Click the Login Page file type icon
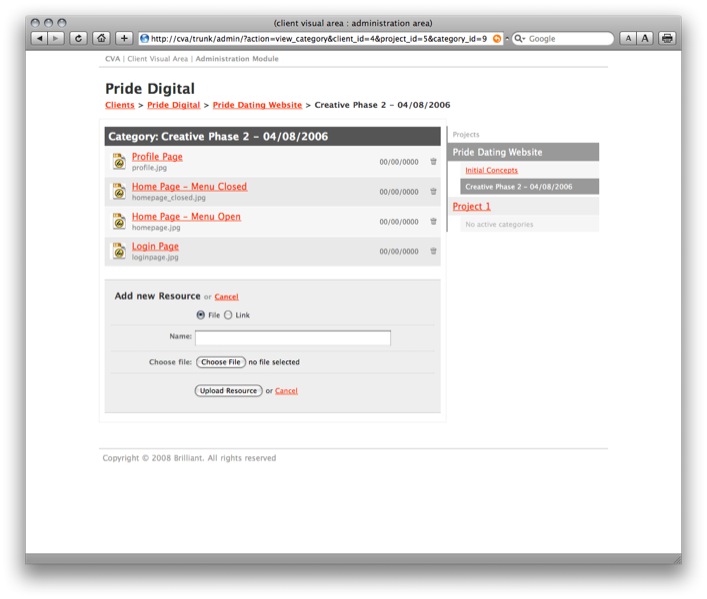The height and width of the screenshot is (599, 707). tap(119, 251)
